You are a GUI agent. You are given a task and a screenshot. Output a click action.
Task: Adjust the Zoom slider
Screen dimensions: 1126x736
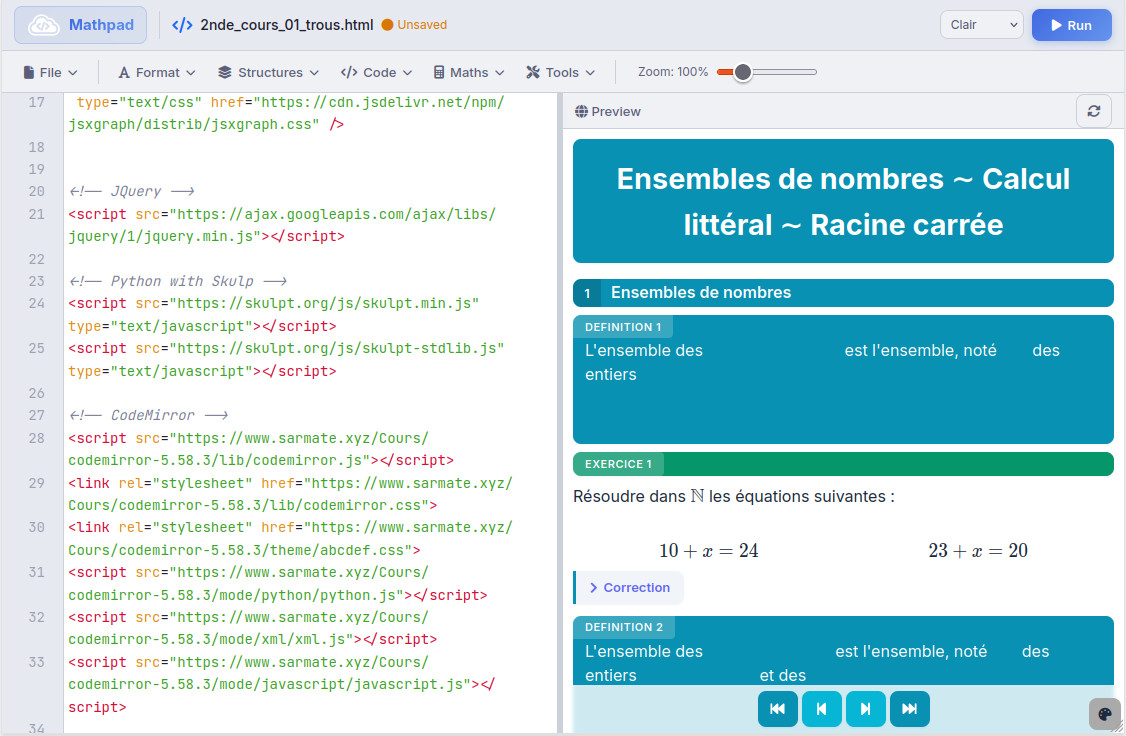click(x=743, y=72)
